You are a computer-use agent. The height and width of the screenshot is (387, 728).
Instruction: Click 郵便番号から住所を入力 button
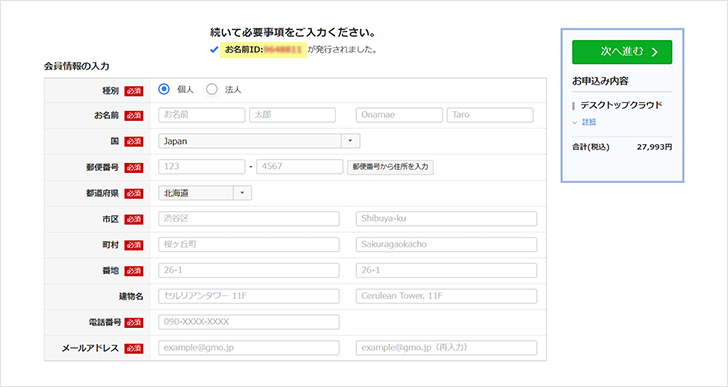coord(390,167)
